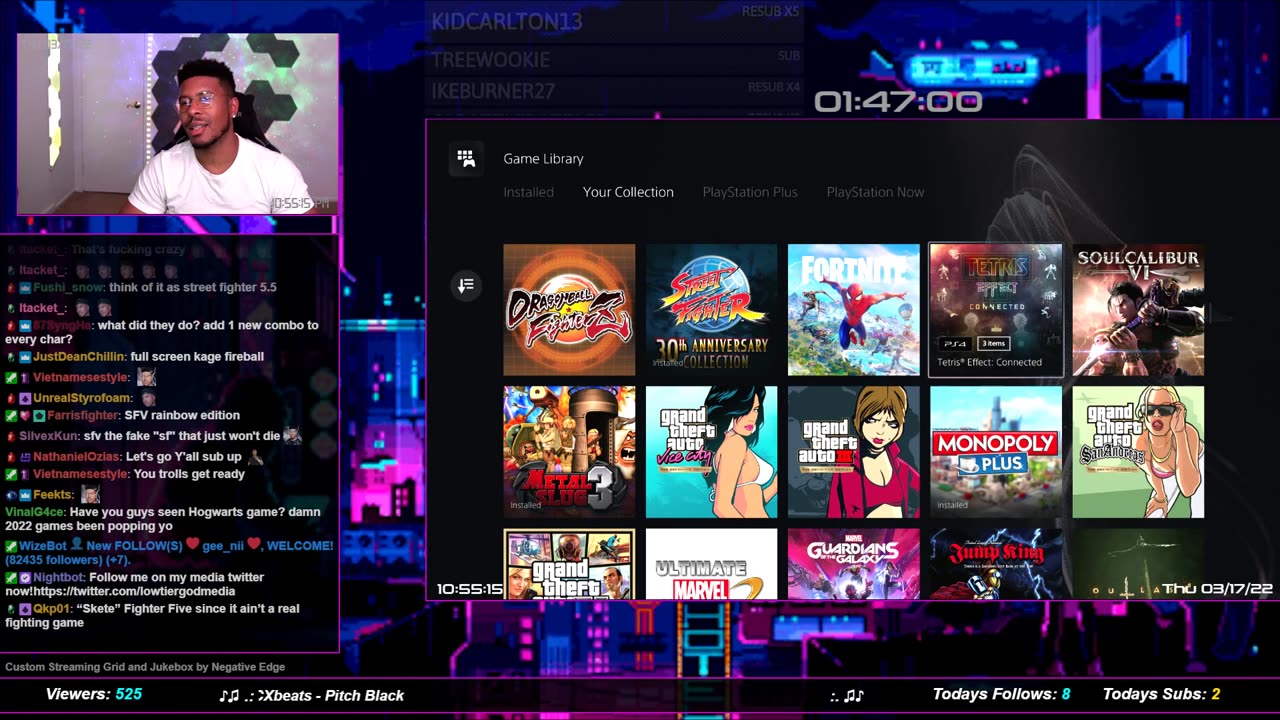This screenshot has width=1280, height=720.
Task: Click Todays Subs: 2 counter
Action: click(1161, 694)
